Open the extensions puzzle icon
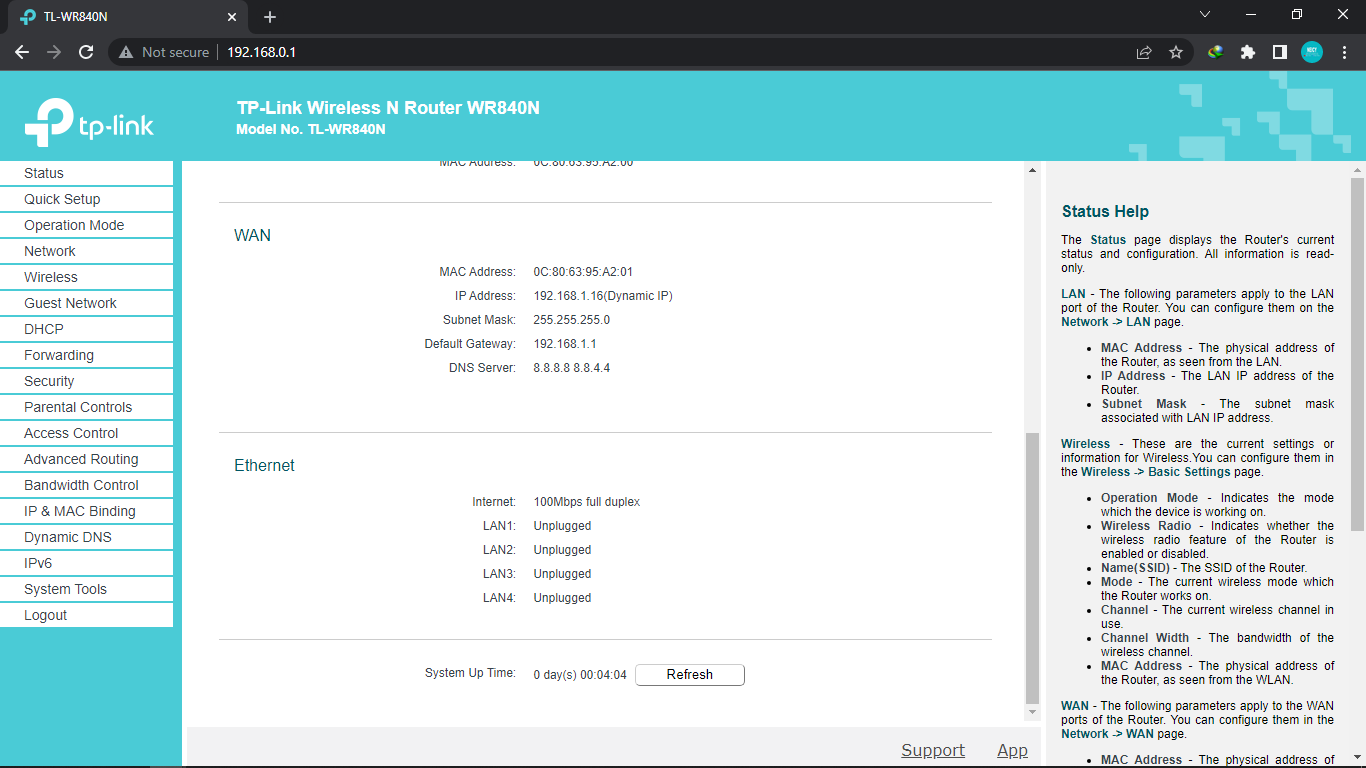 click(1248, 52)
